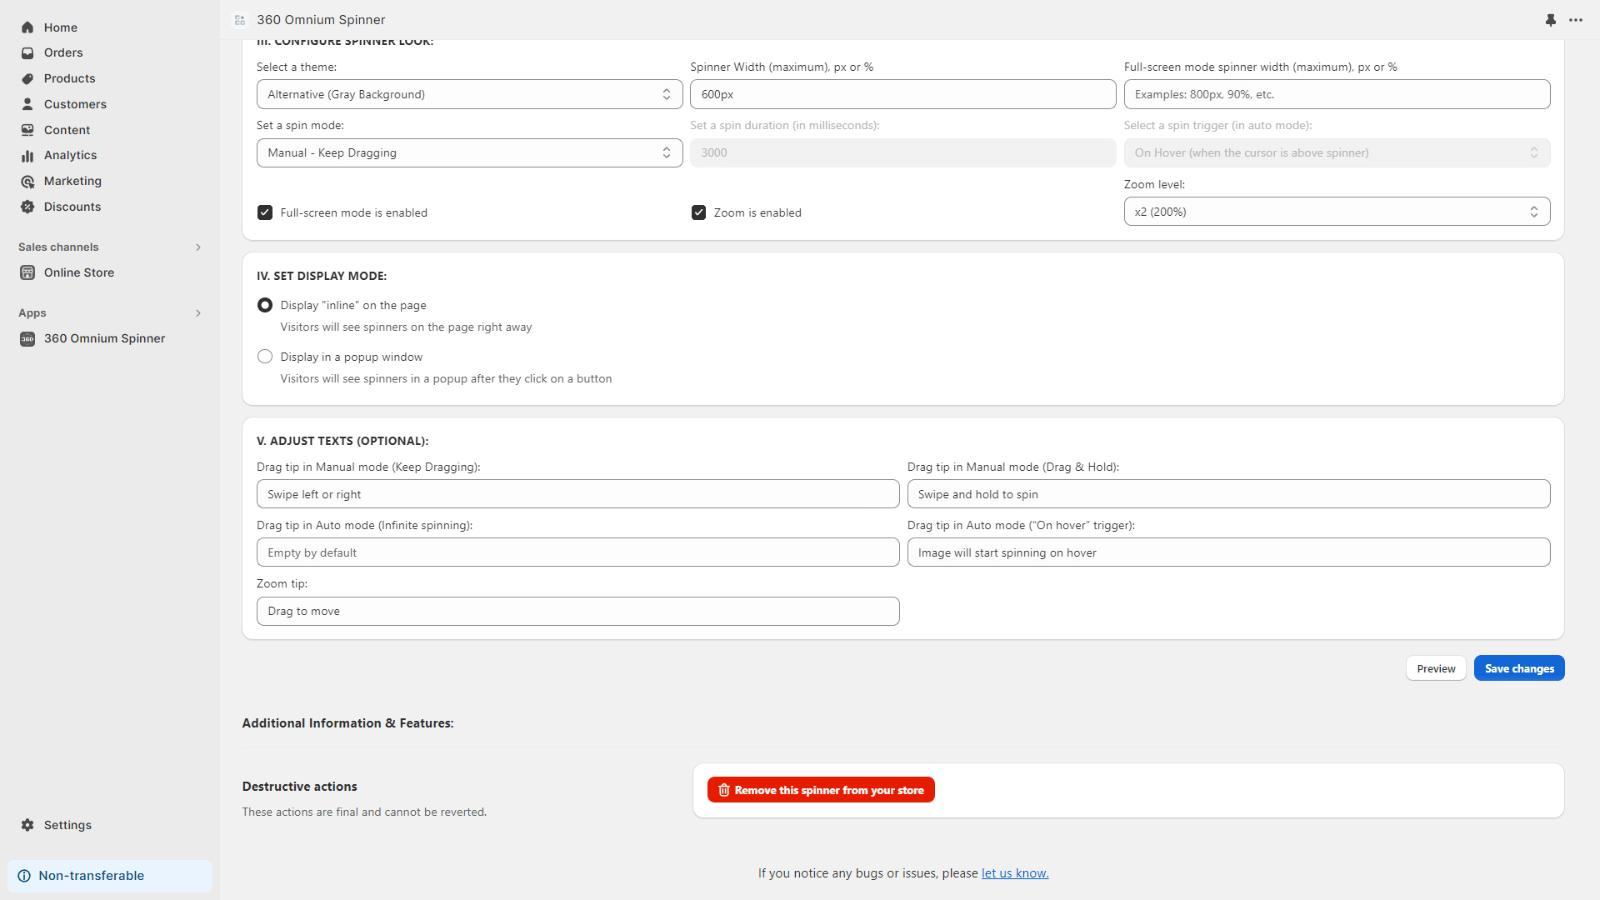The height and width of the screenshot is (900, 1600).
Task: Click the Marketing target icon
Action: pyautogui.click(x=28, y=182)
